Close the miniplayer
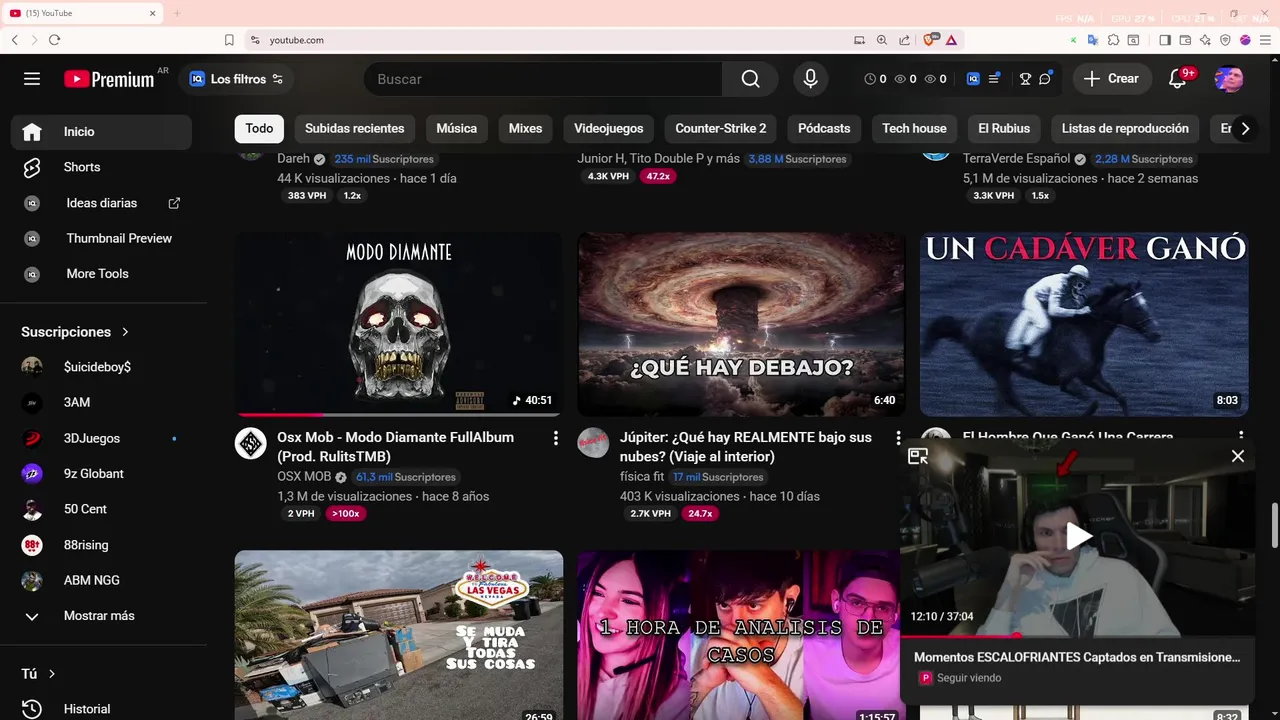 click(x=1238, y=456)
